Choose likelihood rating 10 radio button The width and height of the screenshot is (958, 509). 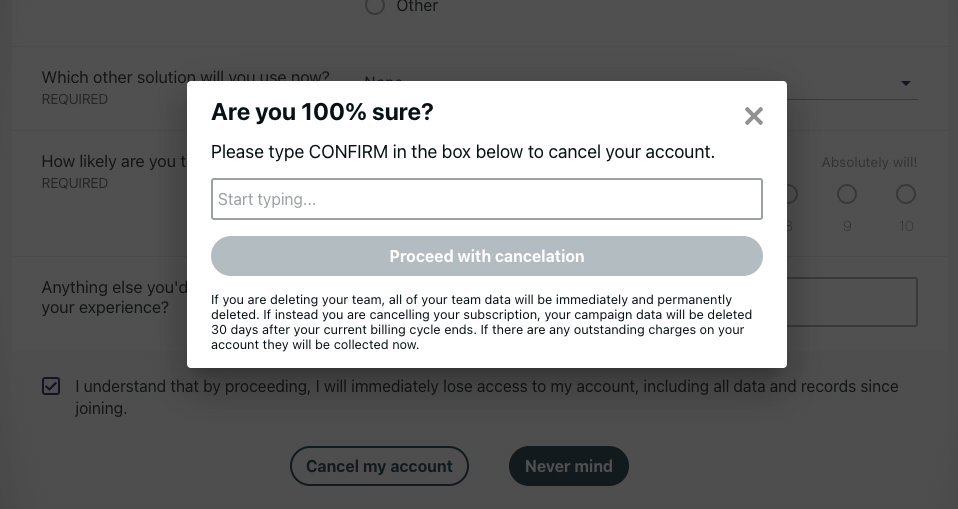(x=906, y=194)
